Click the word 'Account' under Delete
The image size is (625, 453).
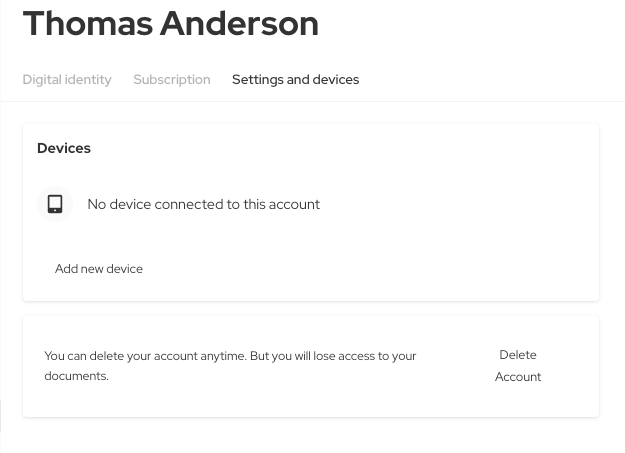tap(518, 377)
